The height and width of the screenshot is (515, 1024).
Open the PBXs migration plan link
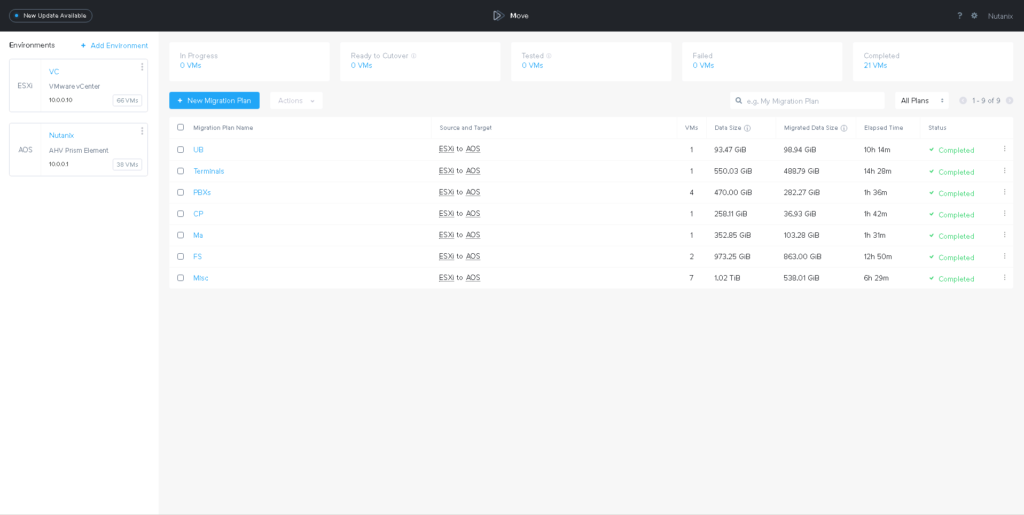pyautogui.click(x=202, y=193)
